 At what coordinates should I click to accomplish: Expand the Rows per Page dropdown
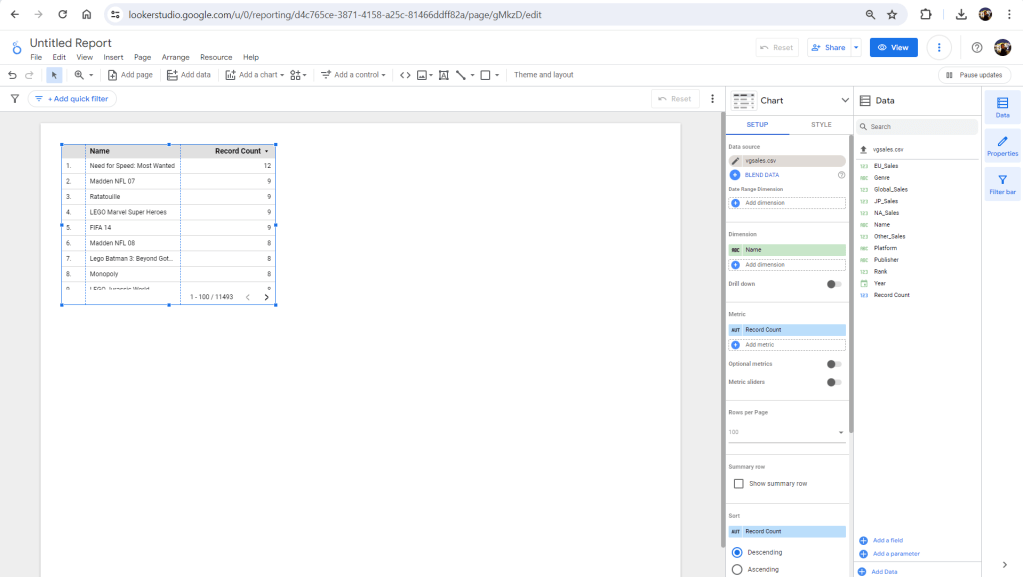click(840, 432)
